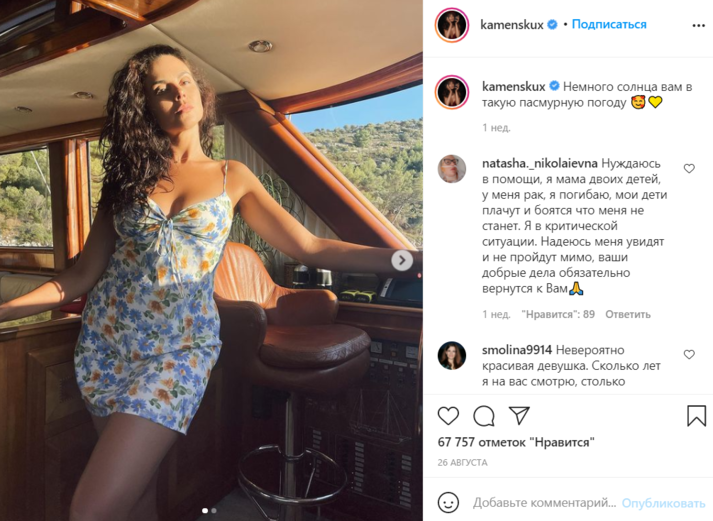Open natasha._nikolaievna's profile picture
The height and width of the screenshot is (521, 713).
pyautogui.click(x=452, y=169)
